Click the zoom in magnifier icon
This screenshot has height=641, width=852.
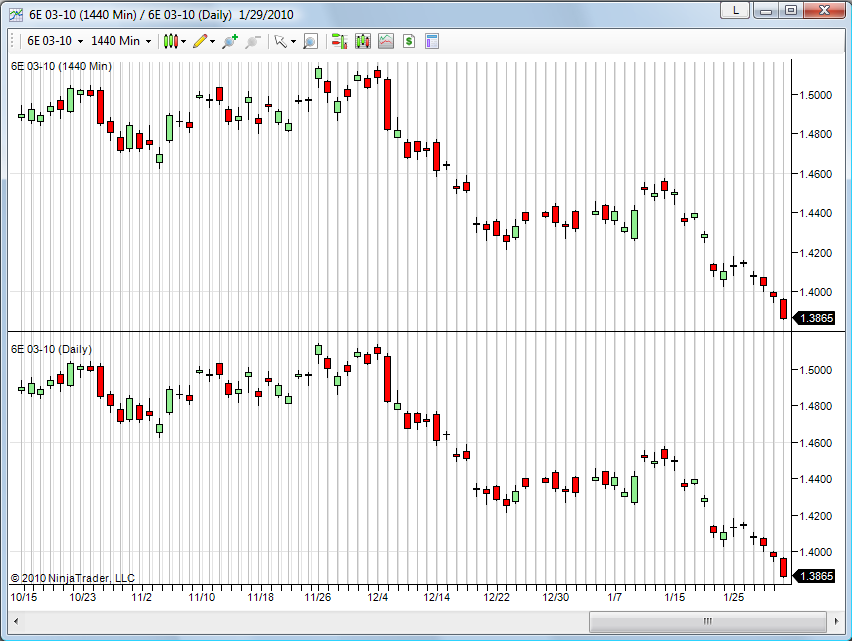(x=230, y=41)
